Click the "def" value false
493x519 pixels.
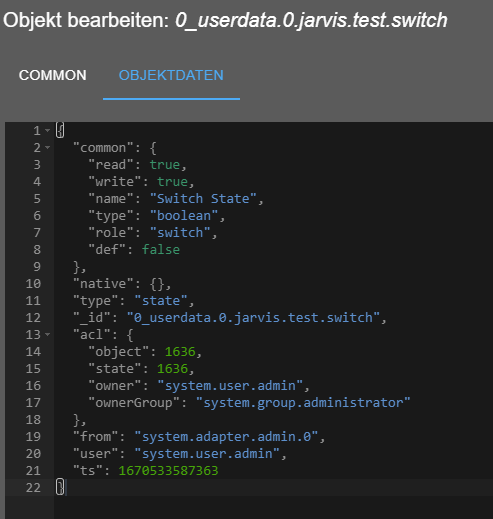pos(161,250)
